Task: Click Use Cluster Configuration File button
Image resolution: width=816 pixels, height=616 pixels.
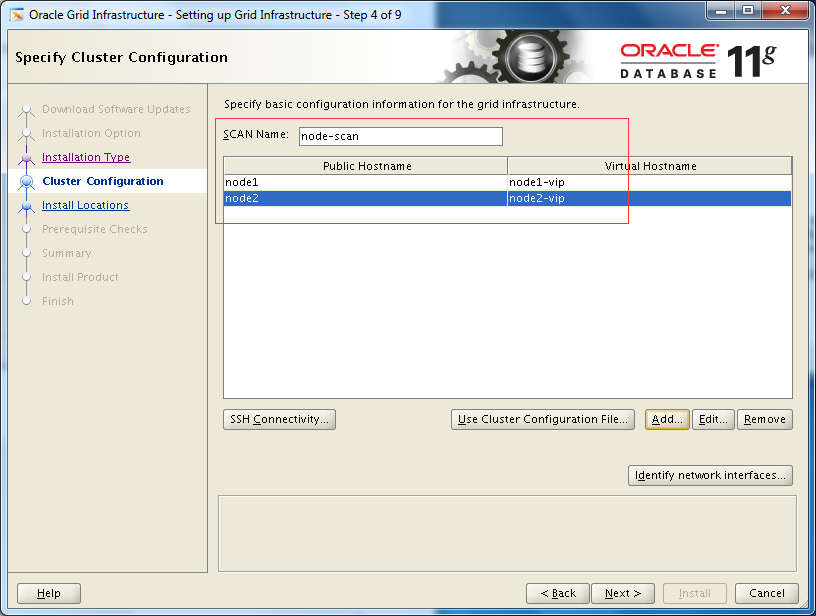Action: (x=543, y=419)
